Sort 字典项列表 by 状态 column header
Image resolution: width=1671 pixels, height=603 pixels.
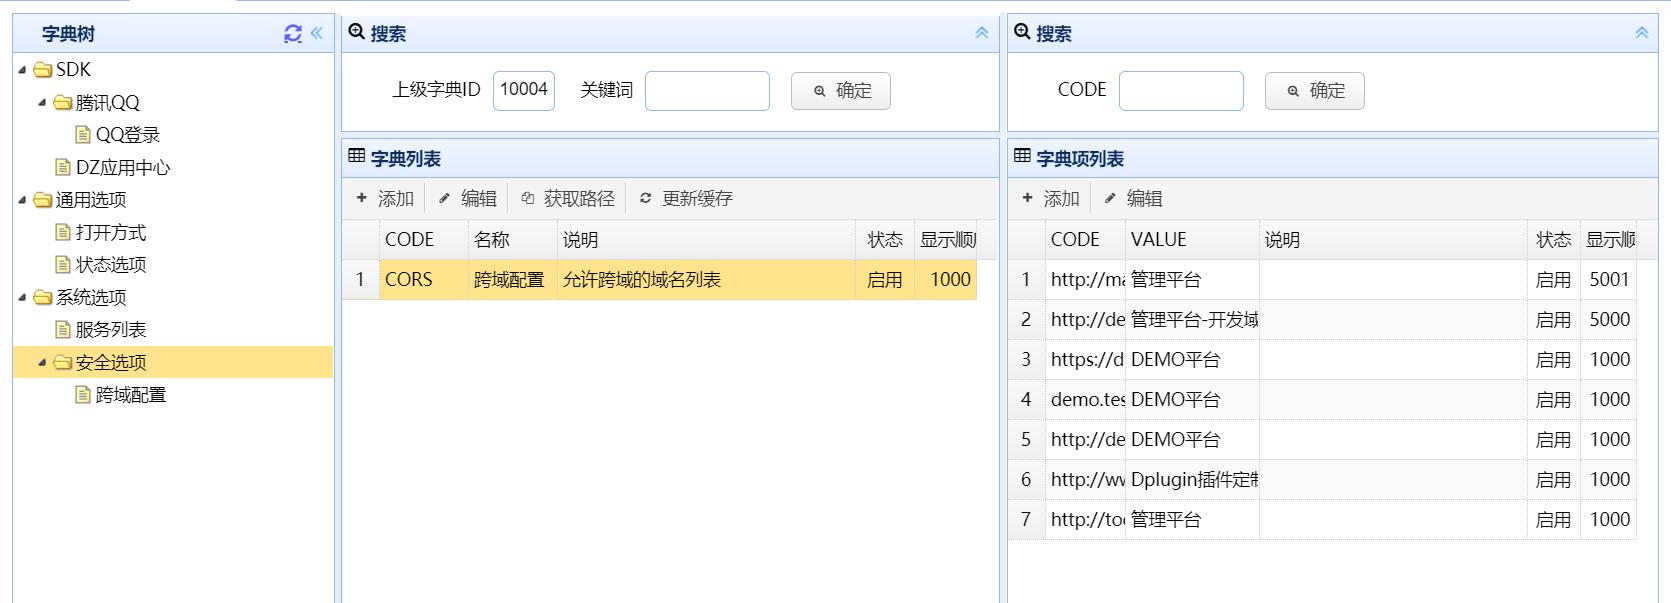(x=1554, y=240)
